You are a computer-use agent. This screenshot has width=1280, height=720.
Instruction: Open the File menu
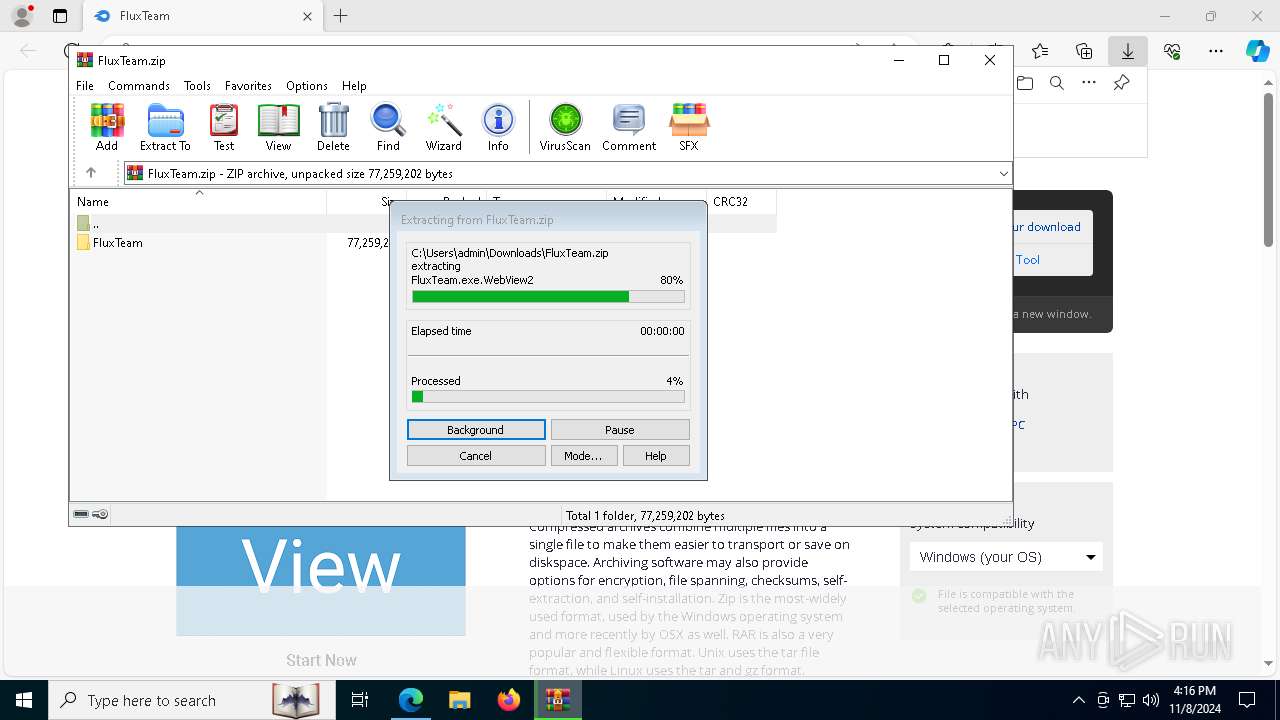tap(85, 86)
